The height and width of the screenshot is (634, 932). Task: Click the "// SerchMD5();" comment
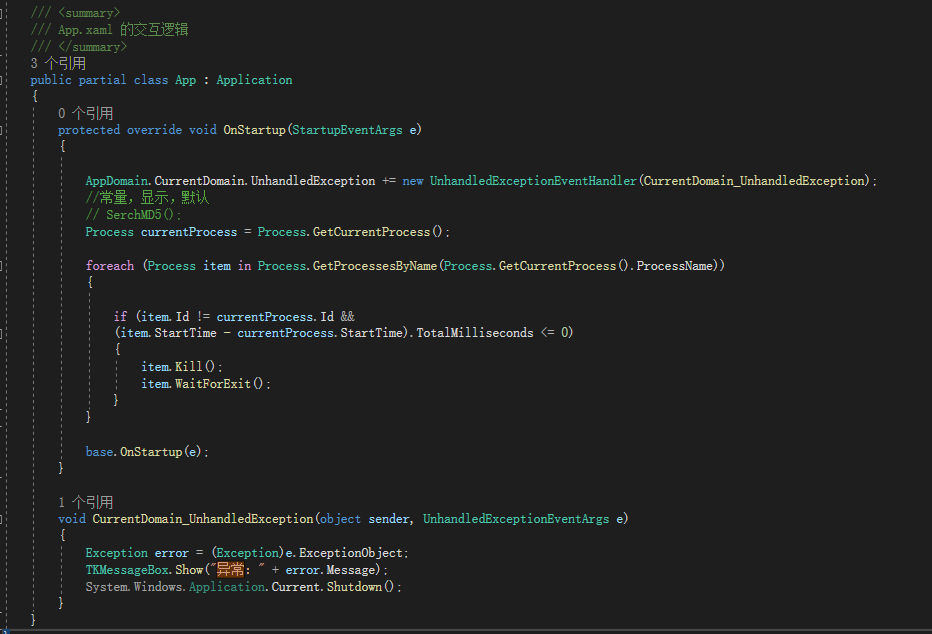pyautogui.click(x=133, y=214)
